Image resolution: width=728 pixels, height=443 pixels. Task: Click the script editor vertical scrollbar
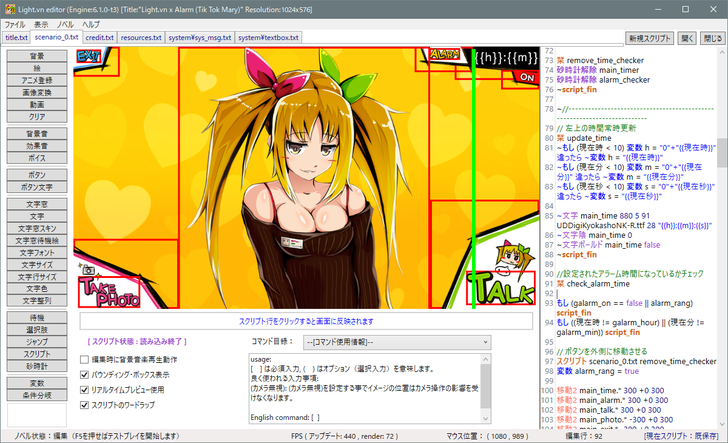[x=722, y=238]
